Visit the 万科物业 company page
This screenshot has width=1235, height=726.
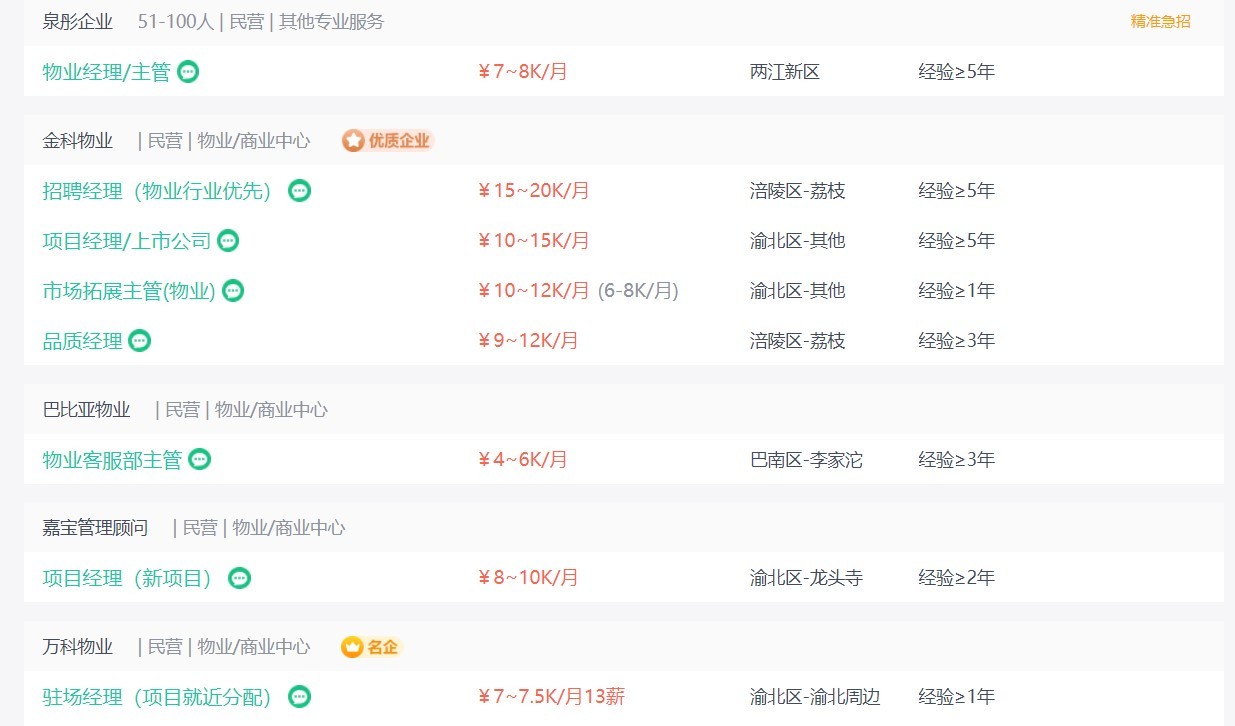pyautogui.click(x=78, y=647)
